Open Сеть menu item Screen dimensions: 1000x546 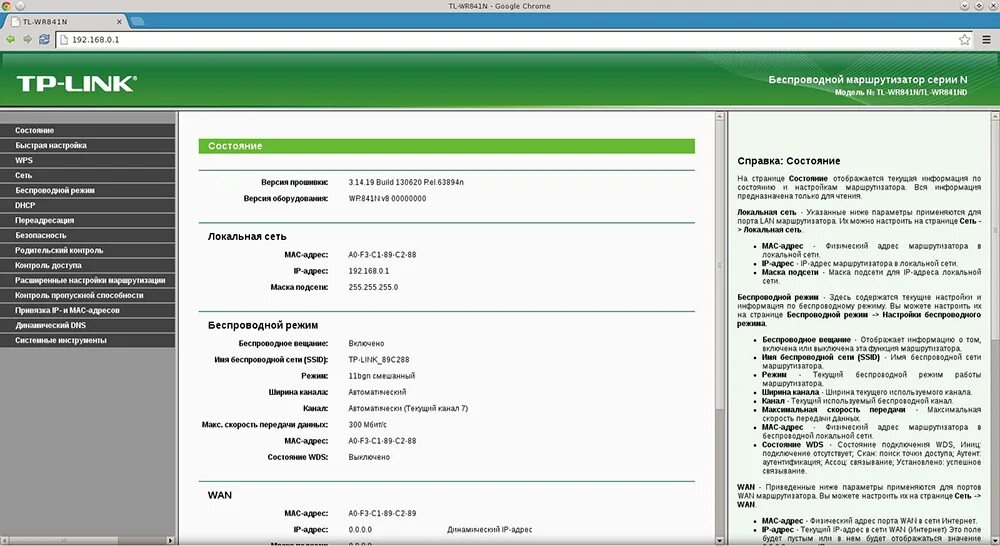[x=87, y=175]
